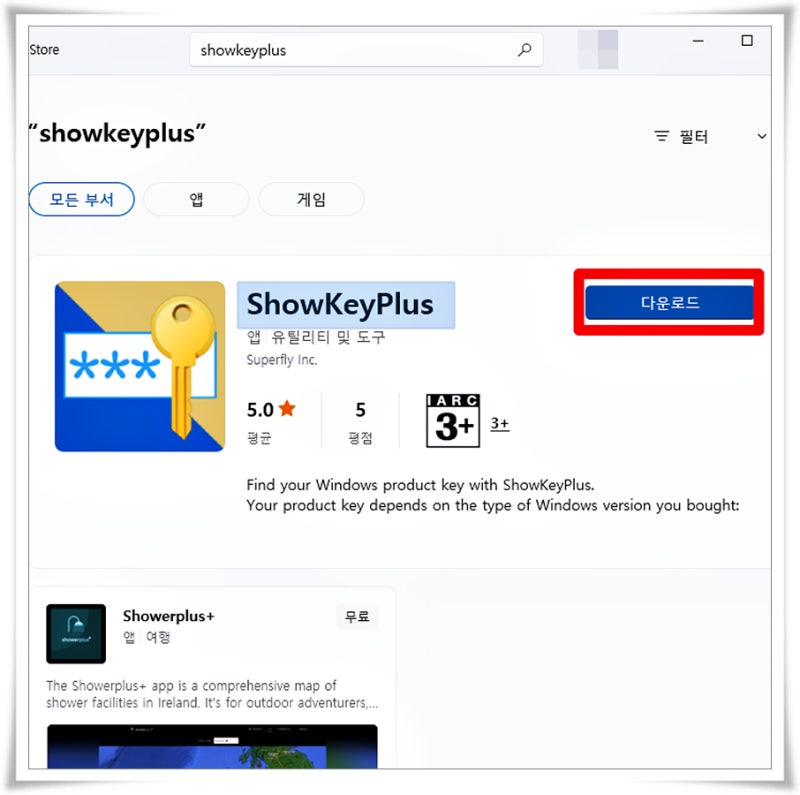Screen dimensions: 800x795
Task: Minimize the Store window
Action: click(698, 40)
